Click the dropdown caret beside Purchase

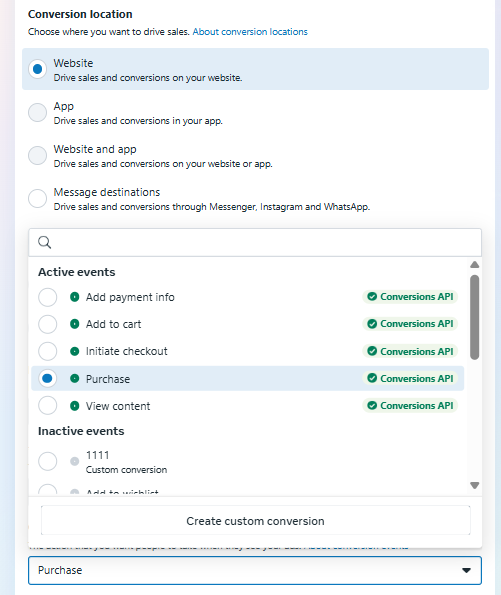466,570
